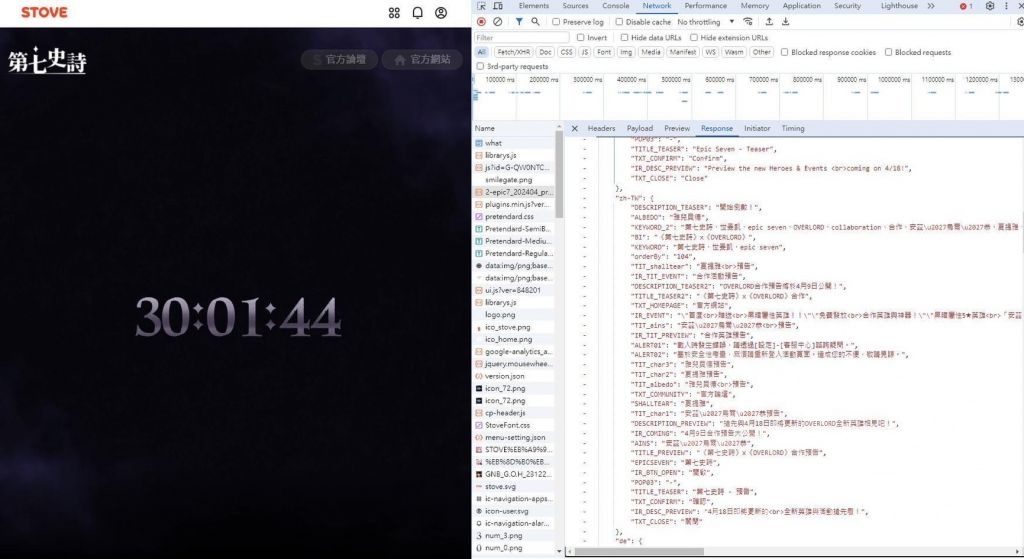The image size is (1024, 559).
Task: Filter requests by Fetch/XHR
Action: pyautogui.click(x=513, y=52)
